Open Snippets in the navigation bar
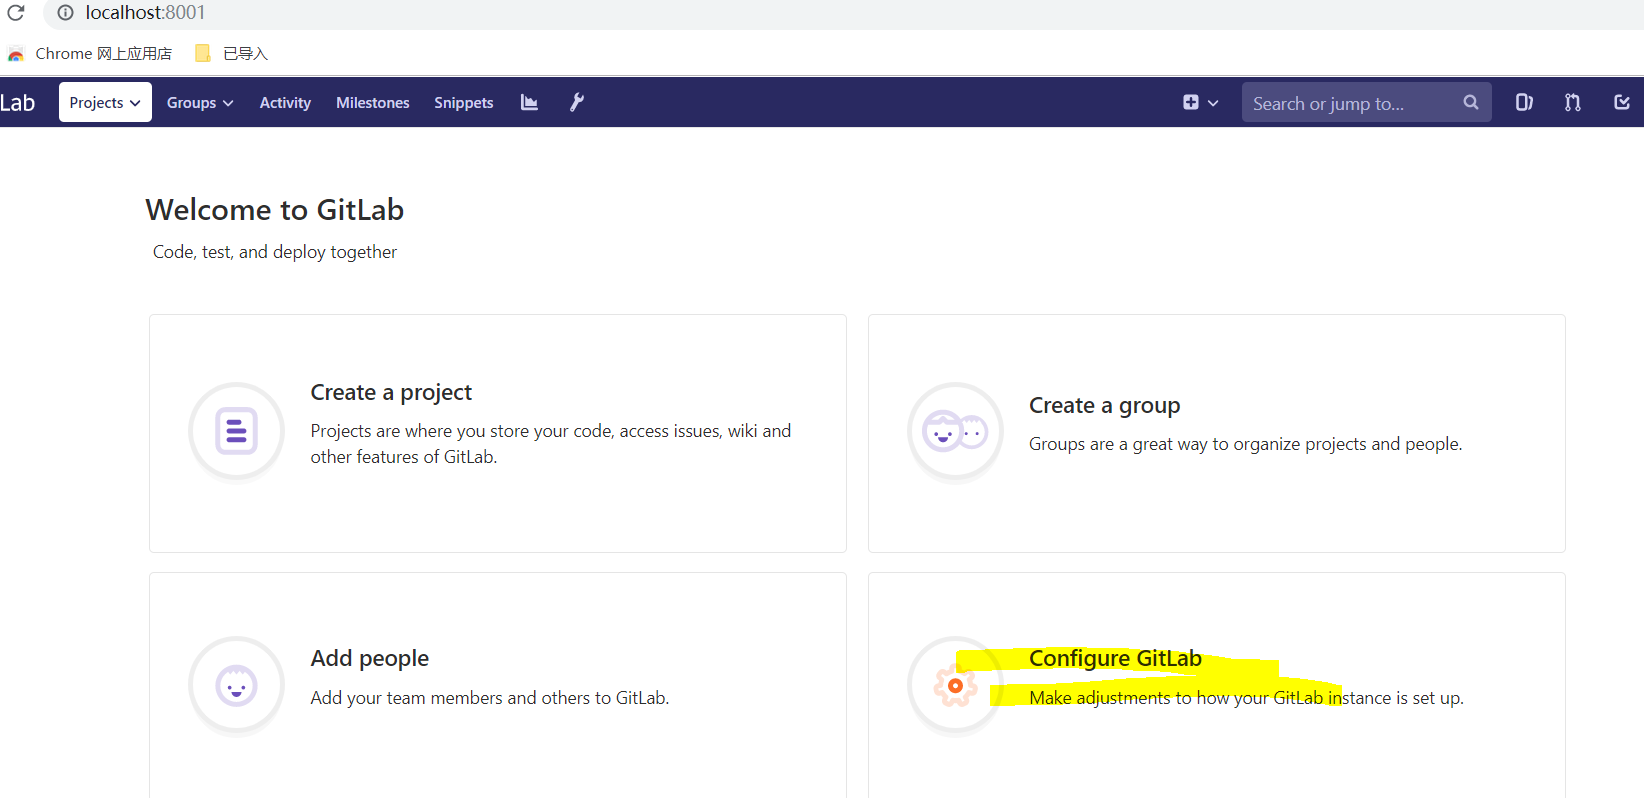This screenshot has height=798, width=1644. click(463, 102)
